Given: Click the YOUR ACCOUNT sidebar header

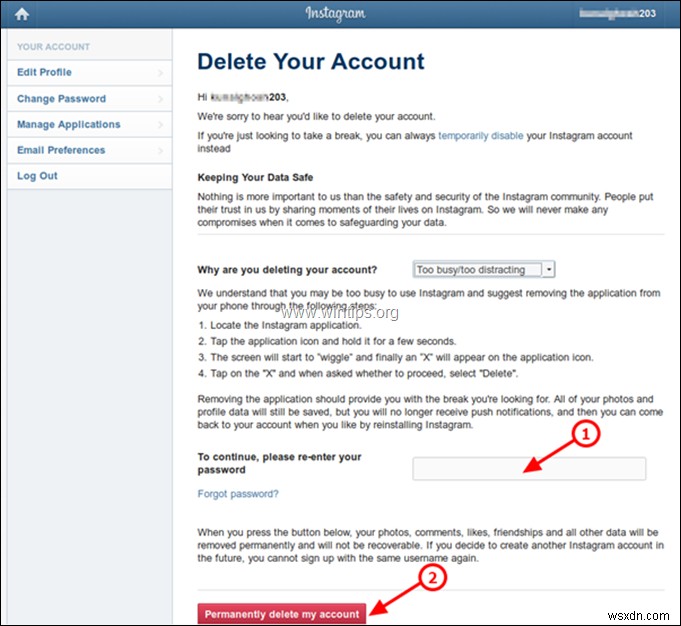Looking at the screenshot, I should [53, 47].
